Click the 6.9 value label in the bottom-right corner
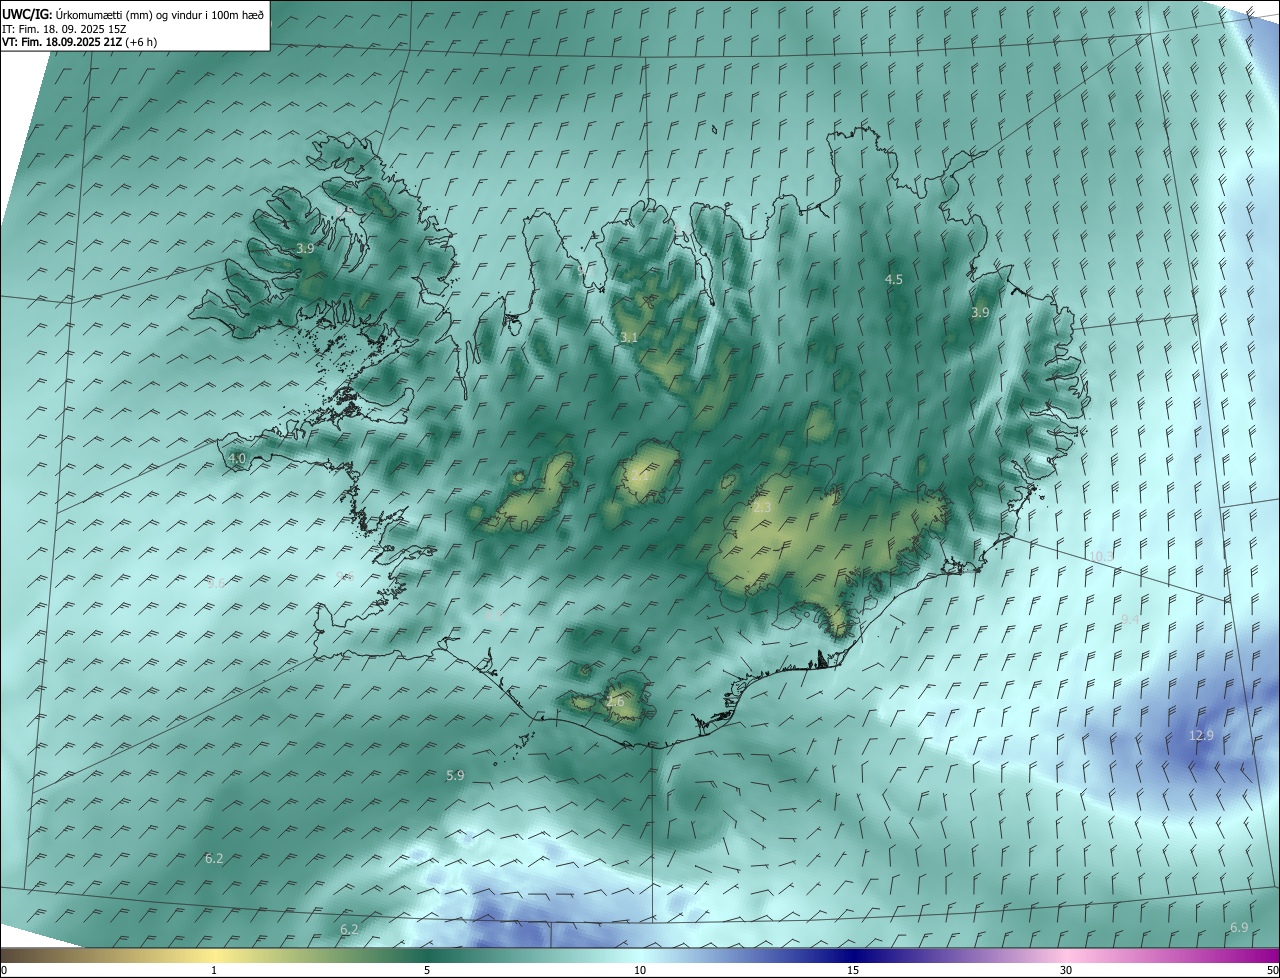Screen dimensions: 1280x978 1239,929
